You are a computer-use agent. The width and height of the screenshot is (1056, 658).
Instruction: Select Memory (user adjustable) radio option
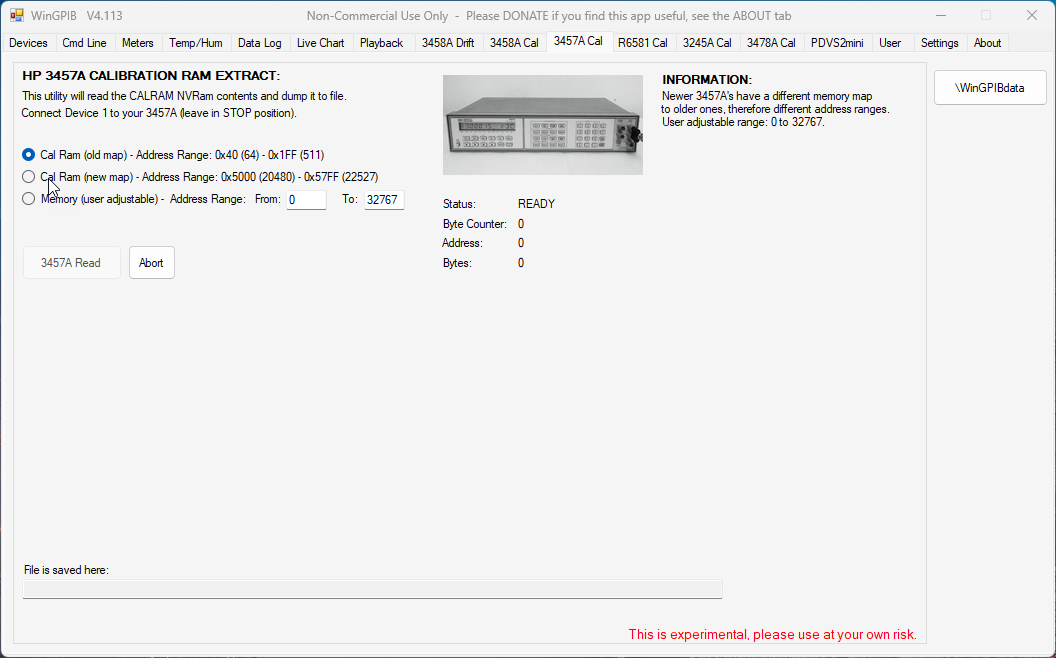coord(28,199)
